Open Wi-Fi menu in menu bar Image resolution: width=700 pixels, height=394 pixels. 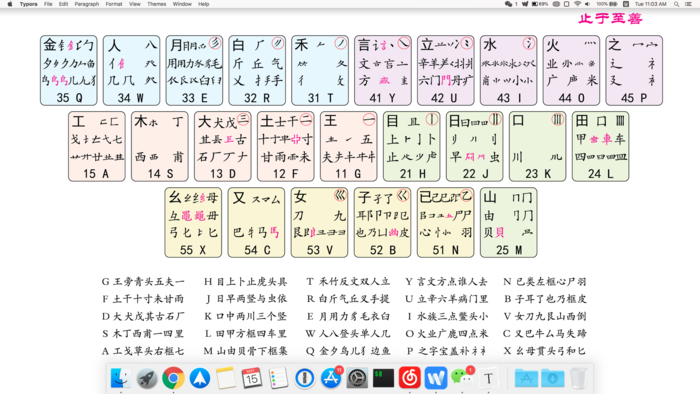(577, 4)
